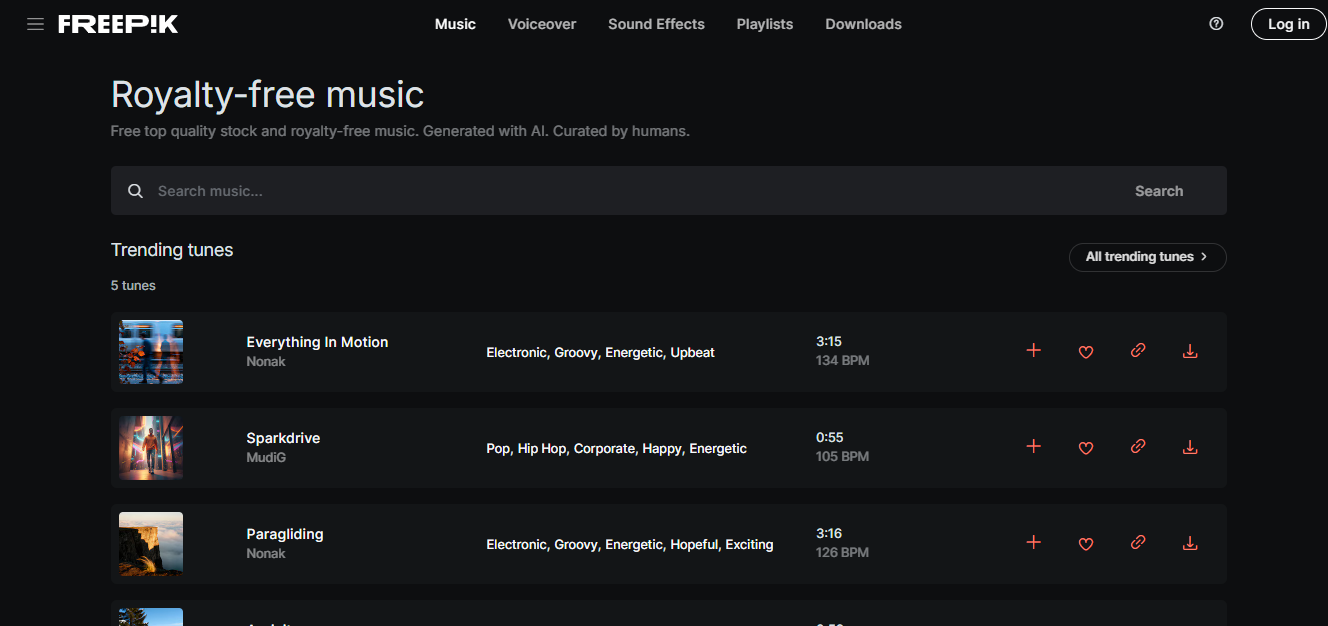This screenshot has width=1328, height=626.
Task: Download the Sparkdrive tune
Action: click(1190, 447)
